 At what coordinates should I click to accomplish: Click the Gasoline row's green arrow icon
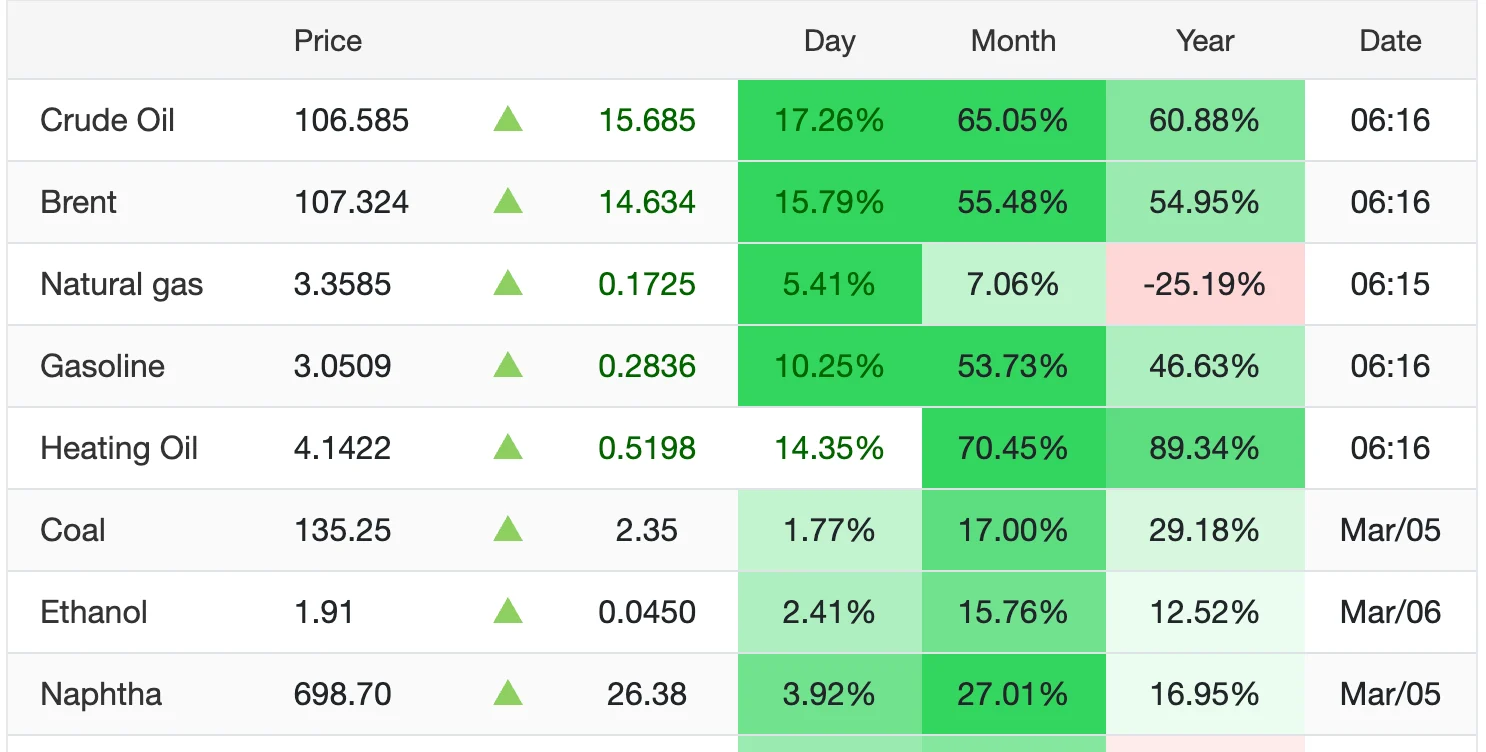click(x=508, y=366)
